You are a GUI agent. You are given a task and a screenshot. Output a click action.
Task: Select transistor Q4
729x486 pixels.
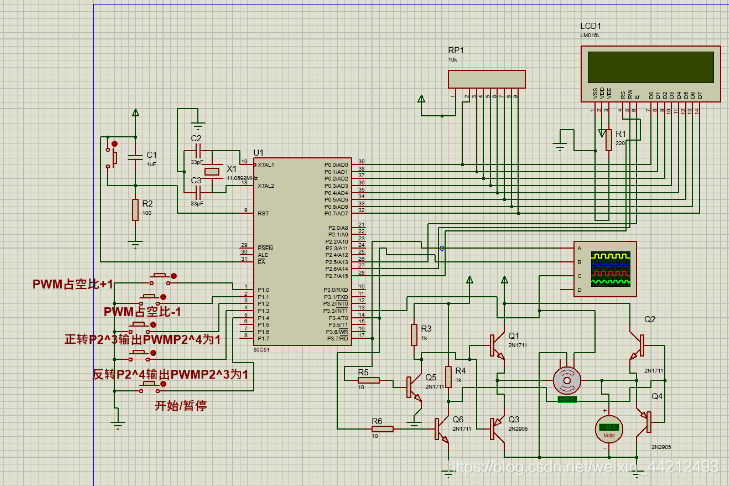click(645, 422)
